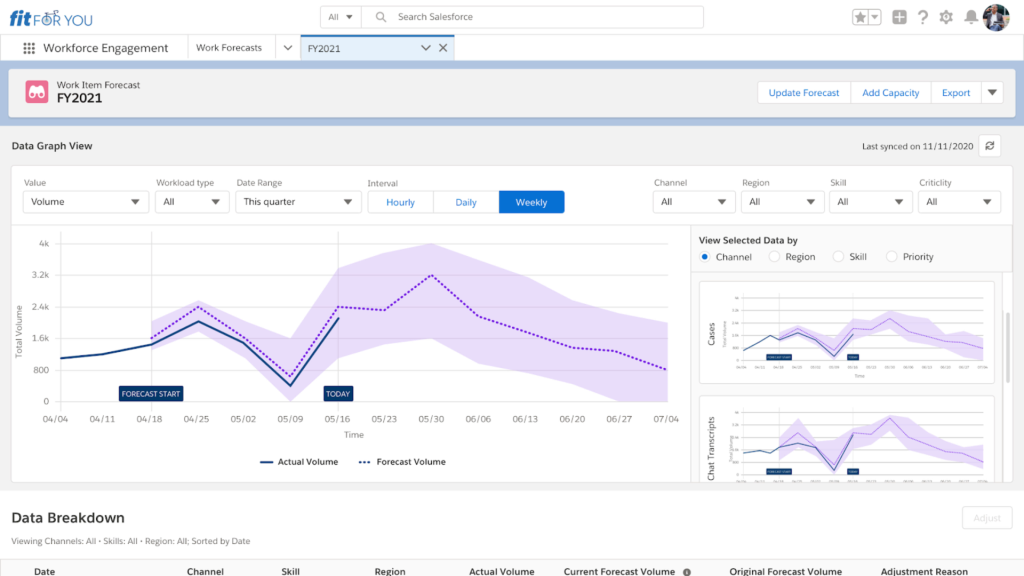Select the Hourly interval option

pyautogui.click(x=400, y=202)
